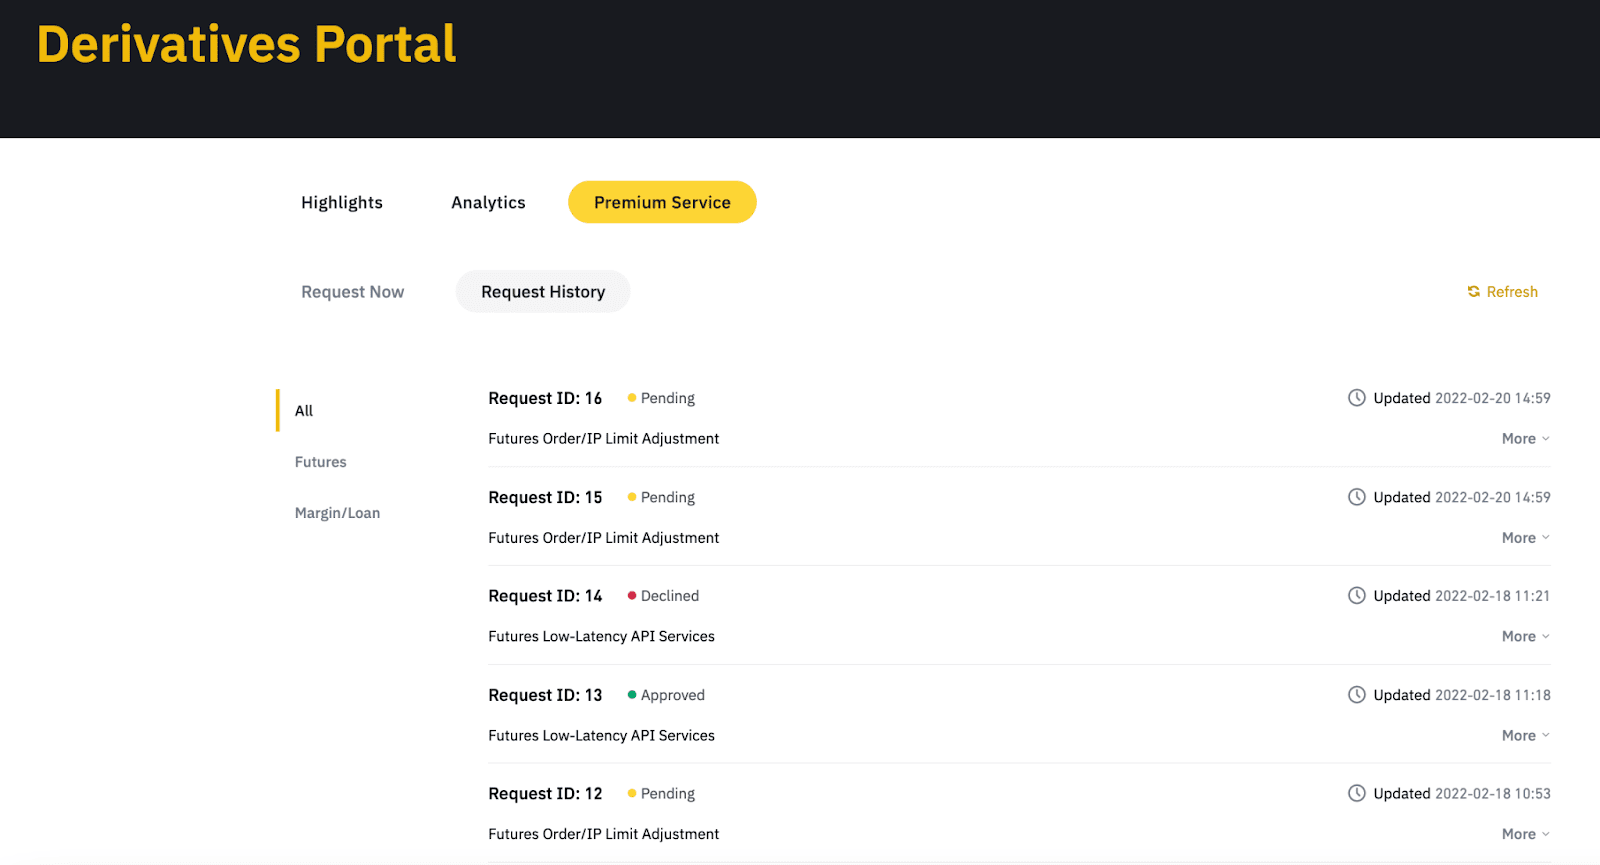Click Futures Order/IP Limit Adjustment under Request 15
1600x865 pixels.
point(604,538)
